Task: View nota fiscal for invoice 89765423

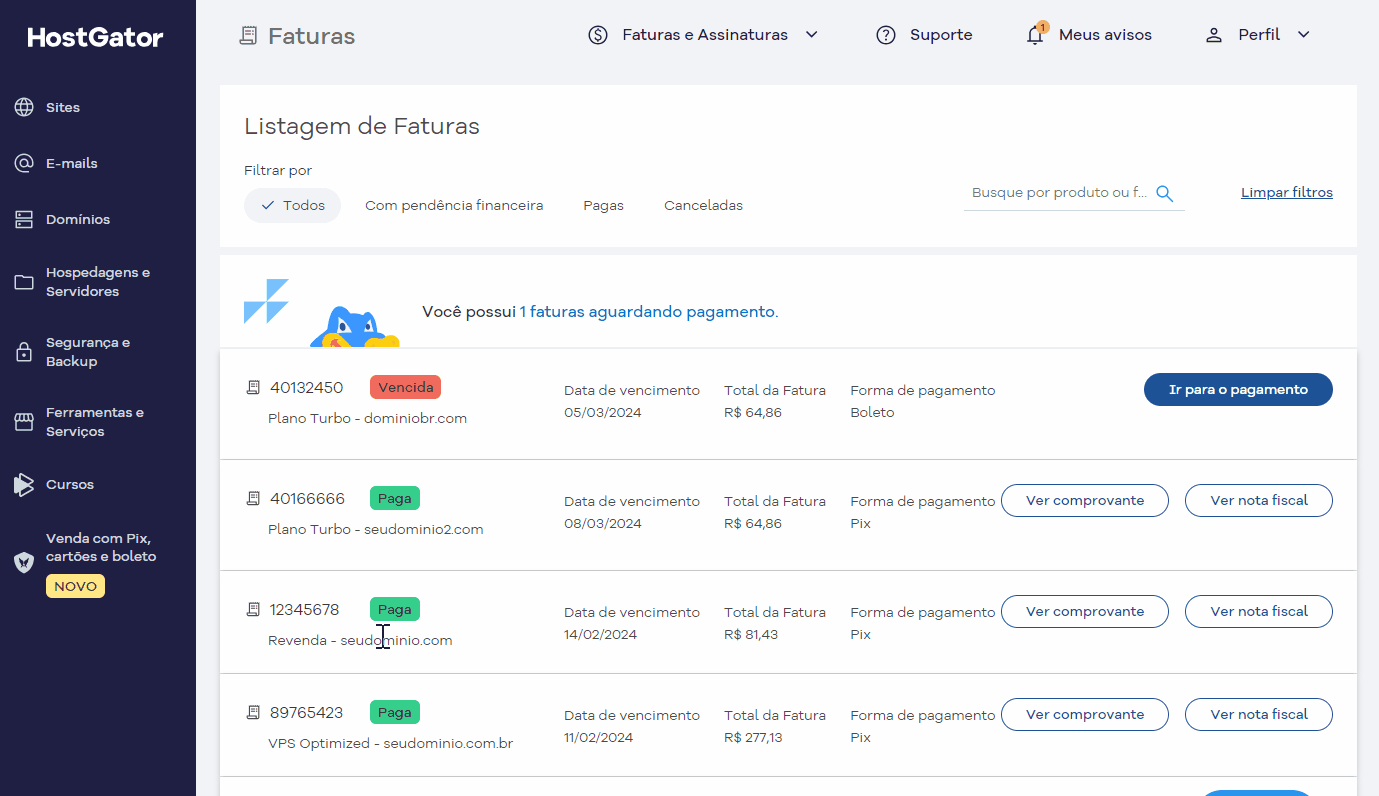Action: click(x=1259, y=715)
